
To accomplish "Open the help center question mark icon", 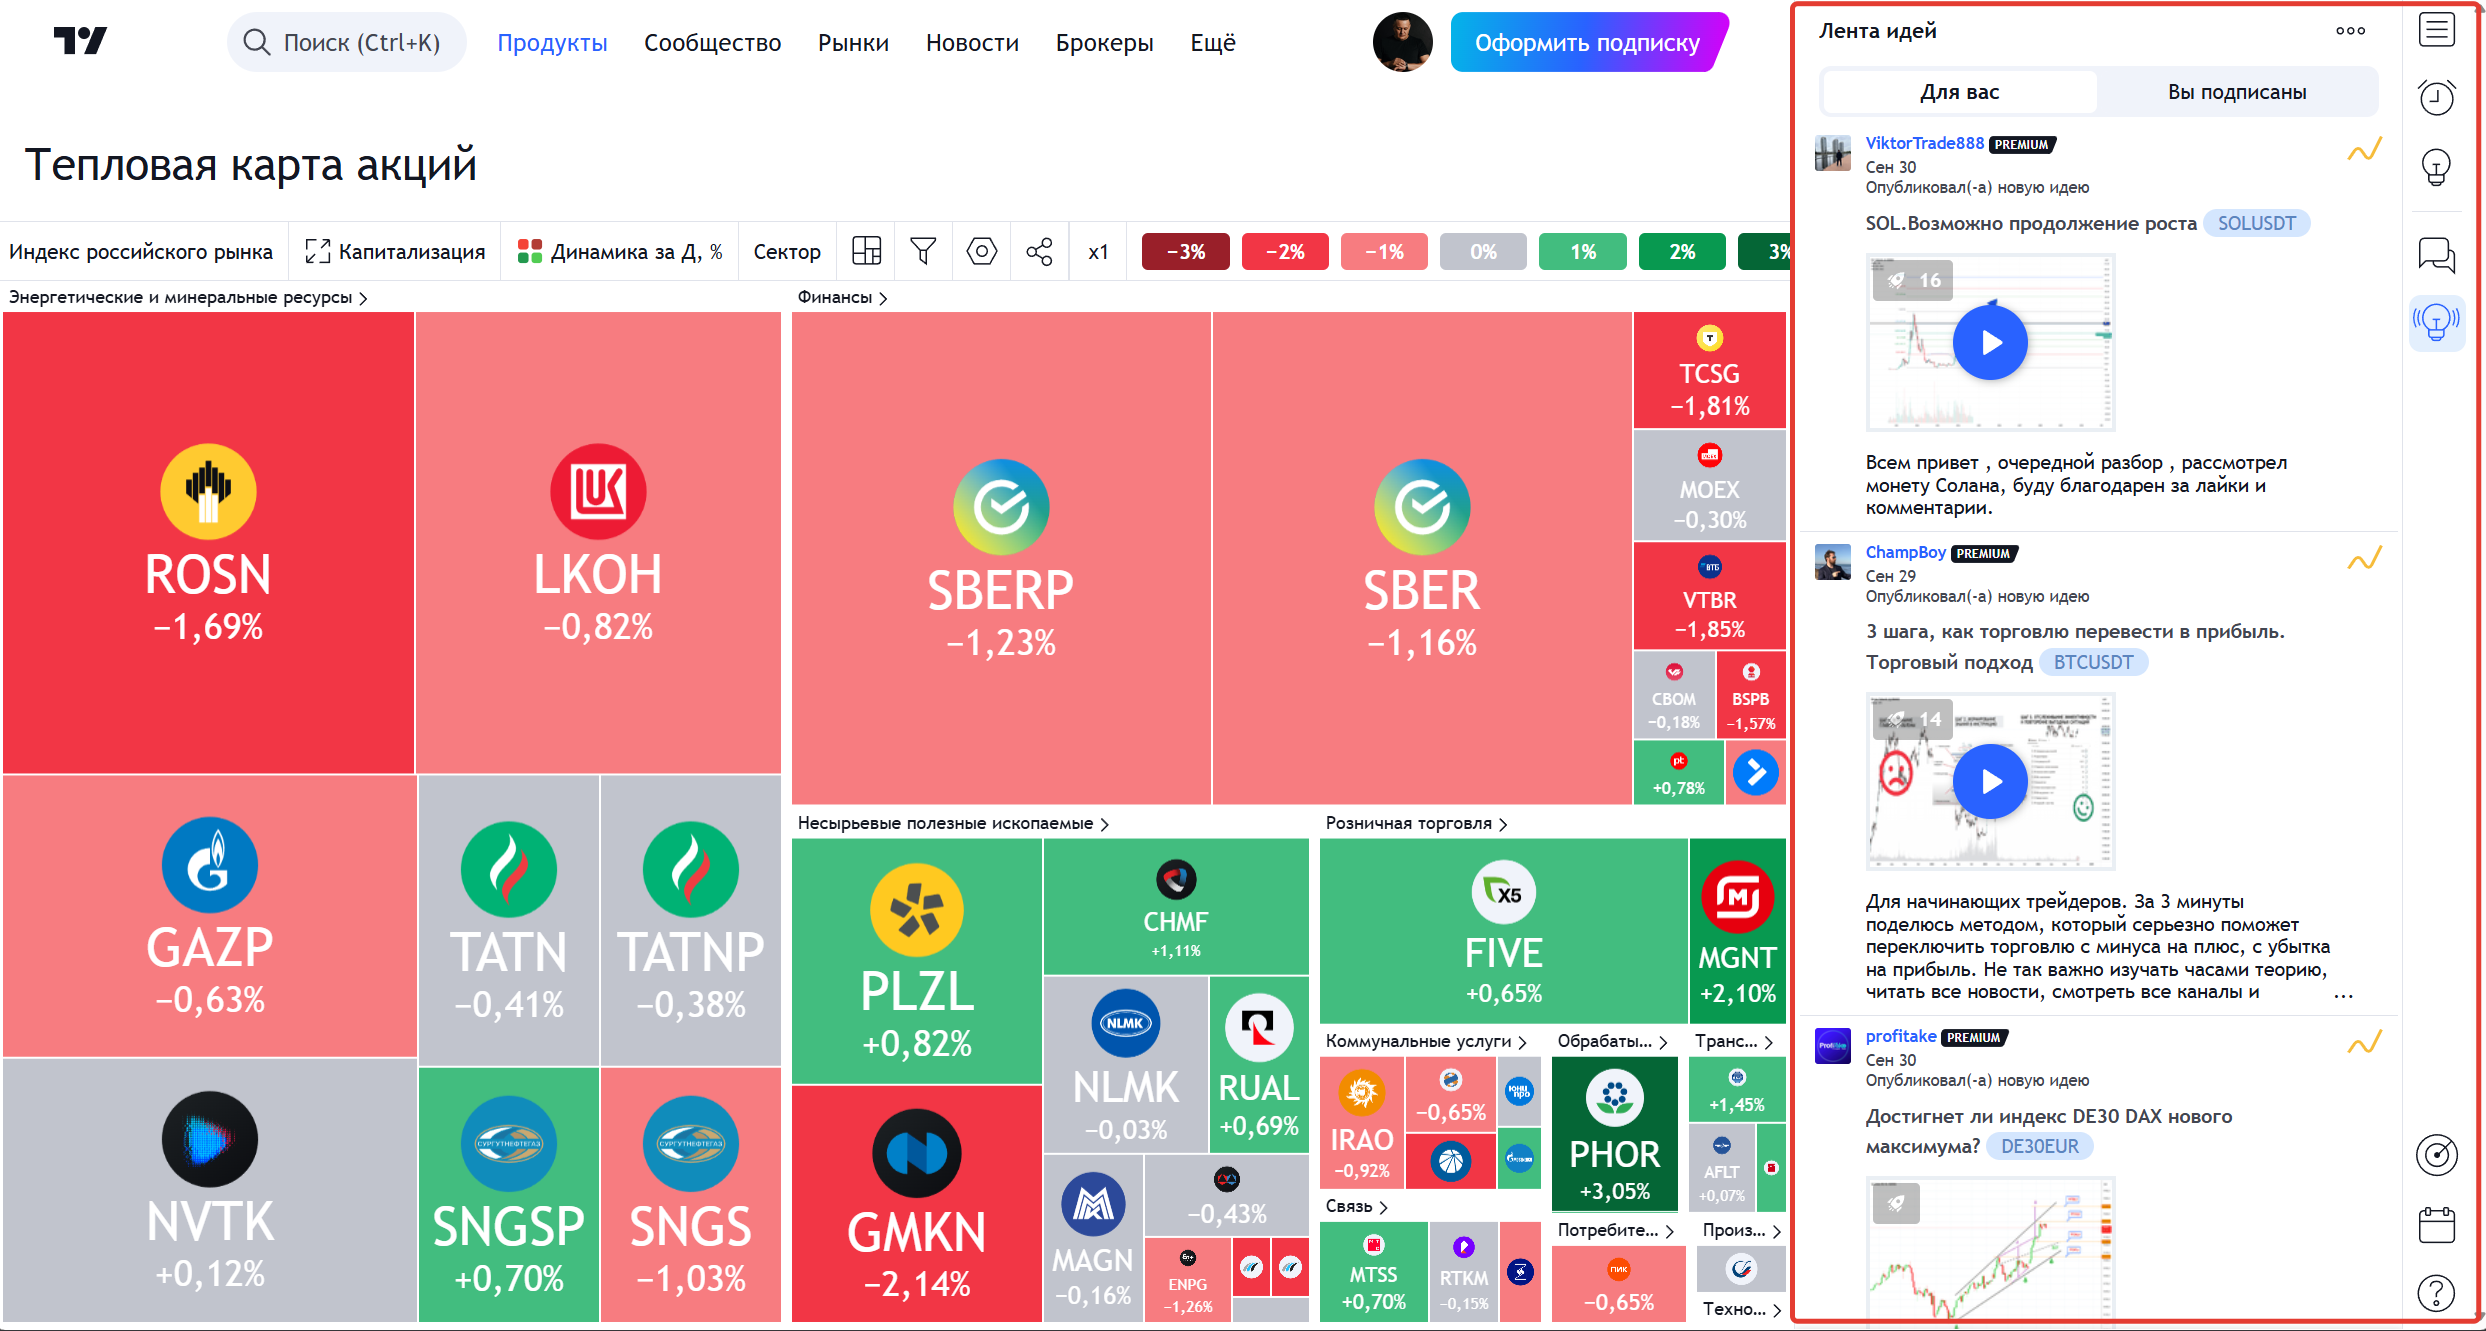I will tap(2436, 1293).
